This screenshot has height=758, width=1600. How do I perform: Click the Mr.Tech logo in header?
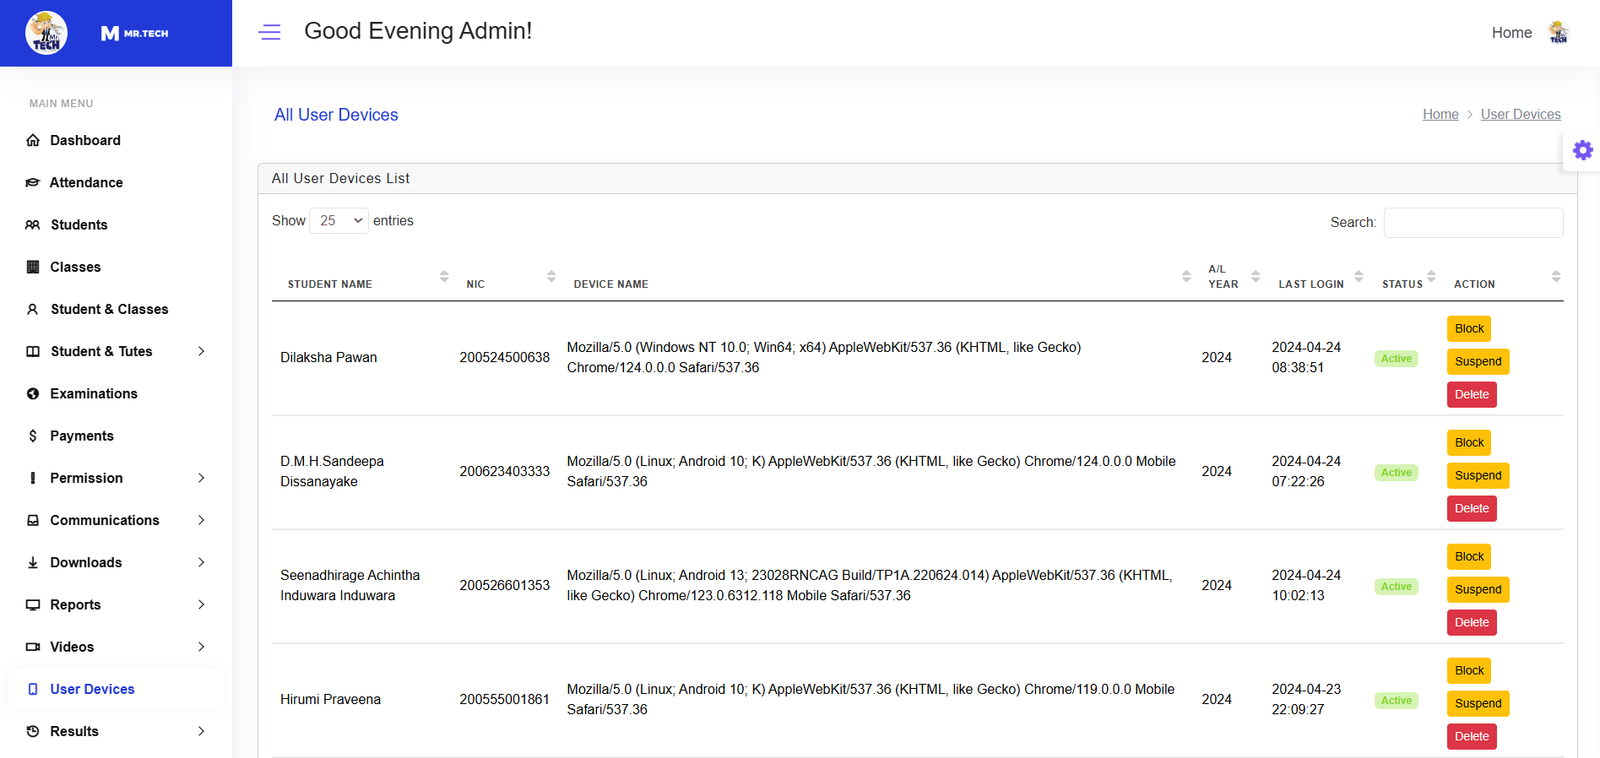134,33
